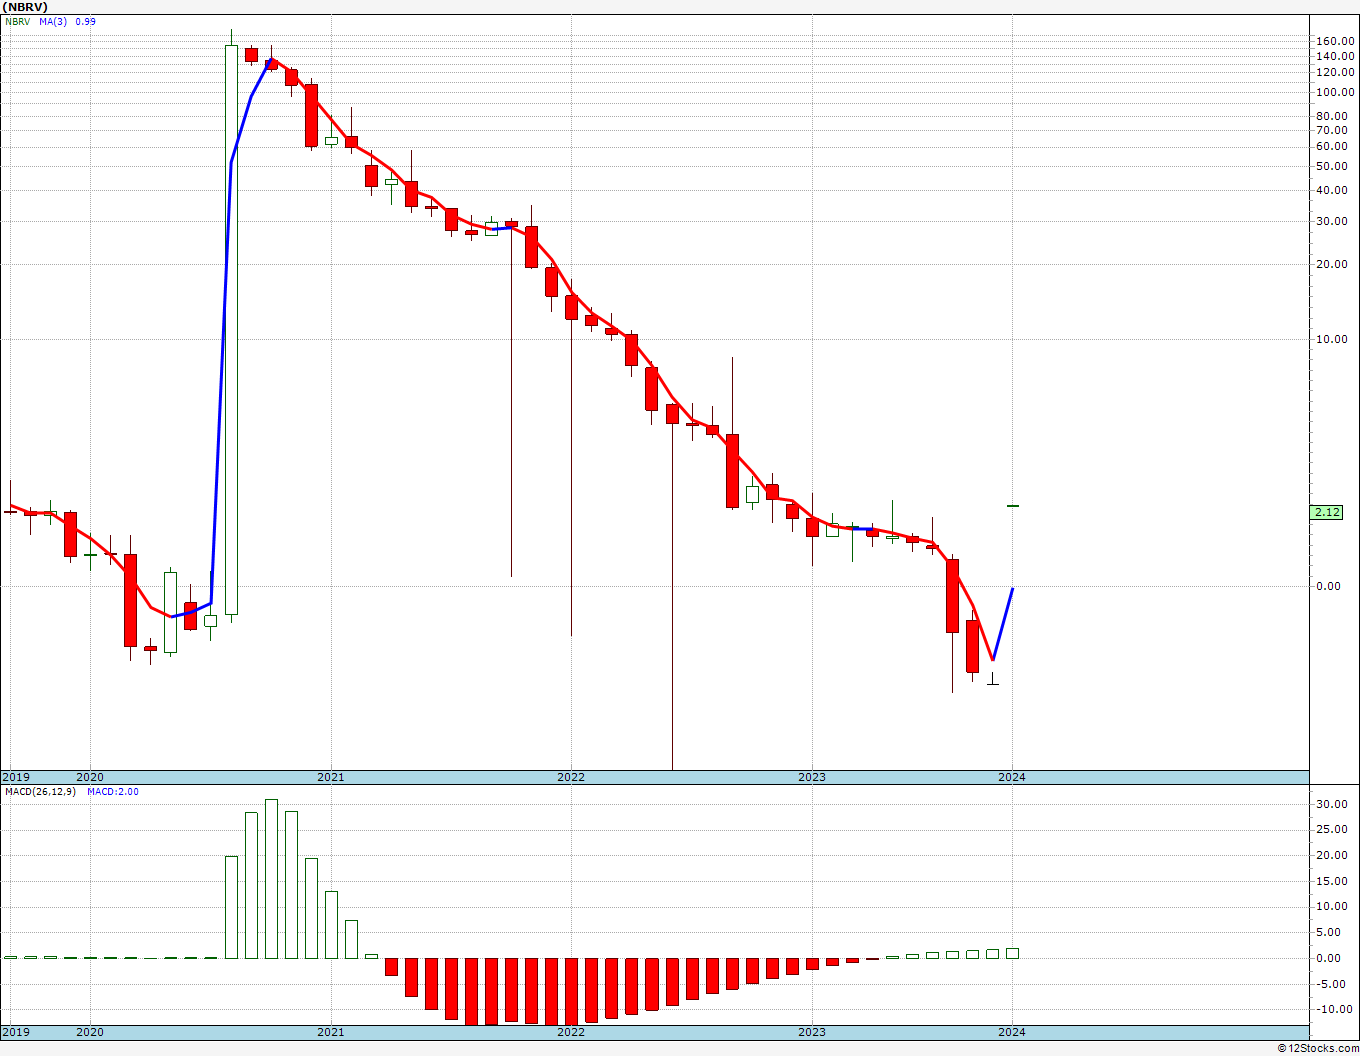Screen dimensions: 1360x1056
Task: Click the 30.00 MACD axis label
Action: coord(1332,804)
